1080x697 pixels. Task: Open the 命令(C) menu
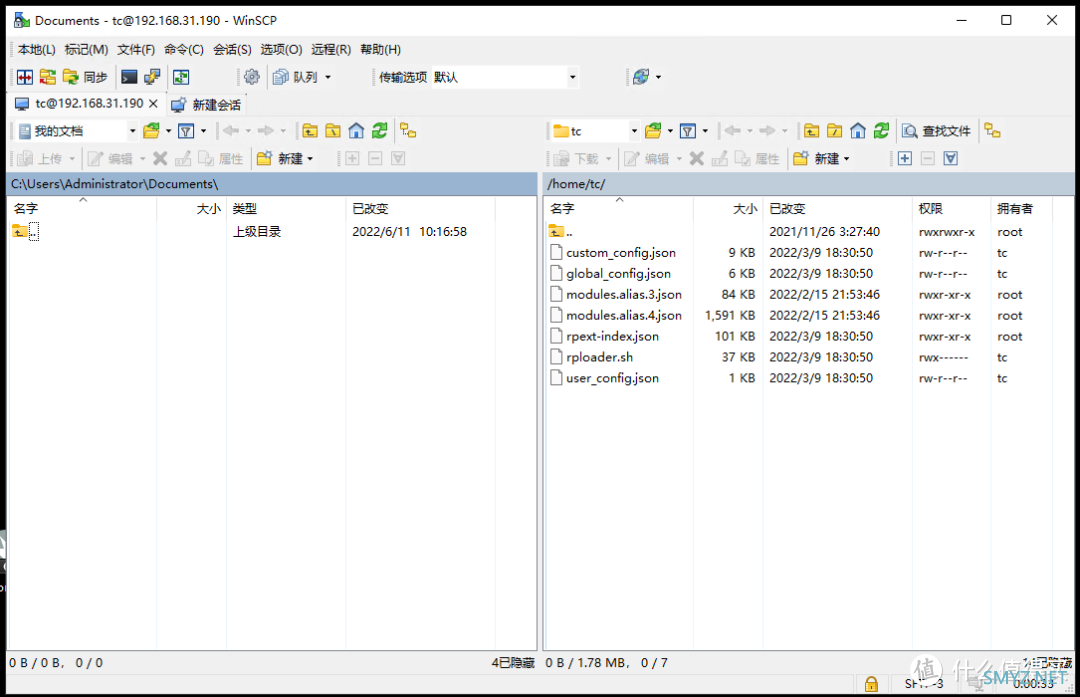[183, 50]
